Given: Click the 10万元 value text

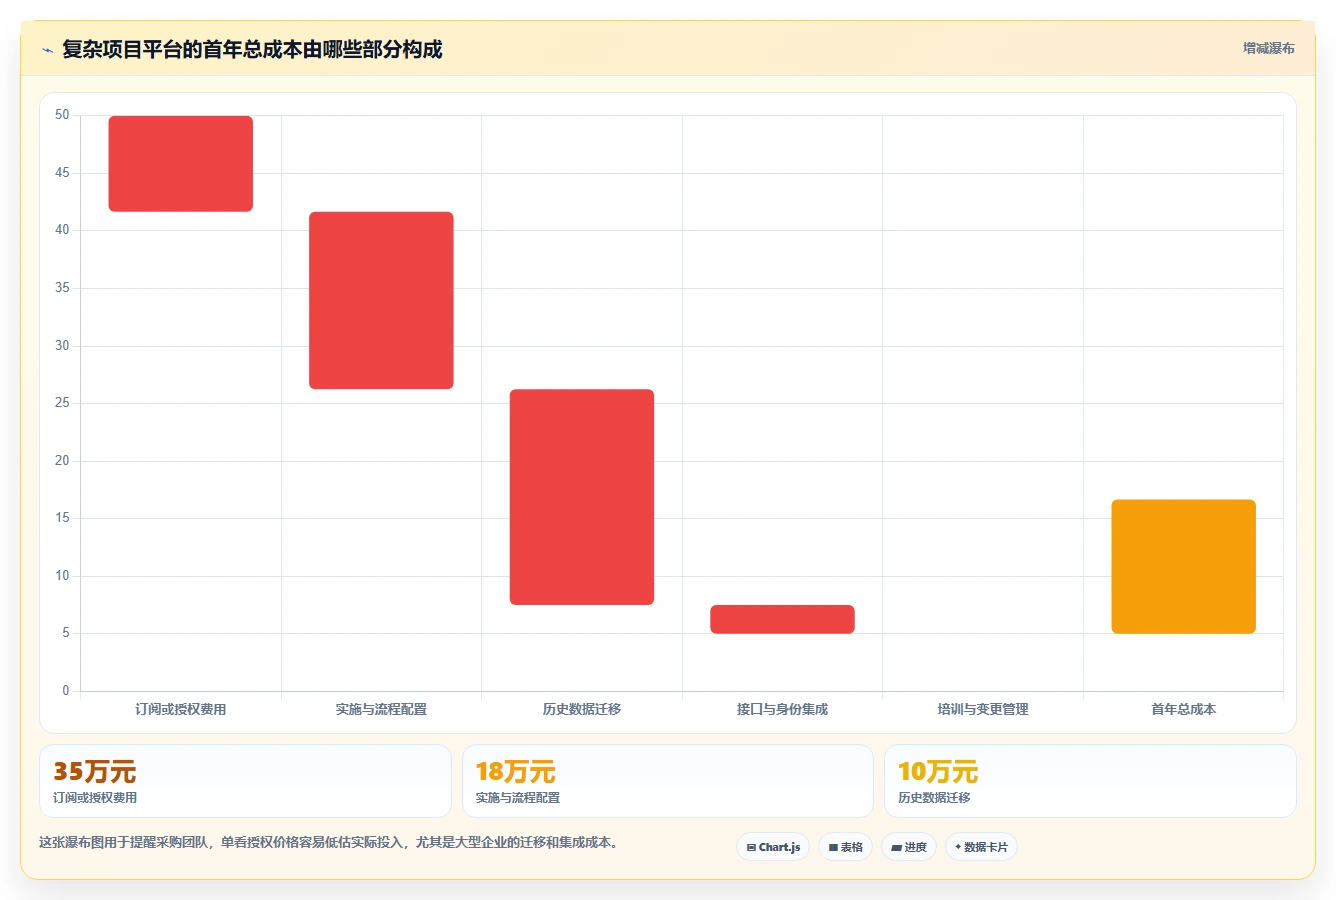Looking at the screenshot, I should tap(938, 772).
